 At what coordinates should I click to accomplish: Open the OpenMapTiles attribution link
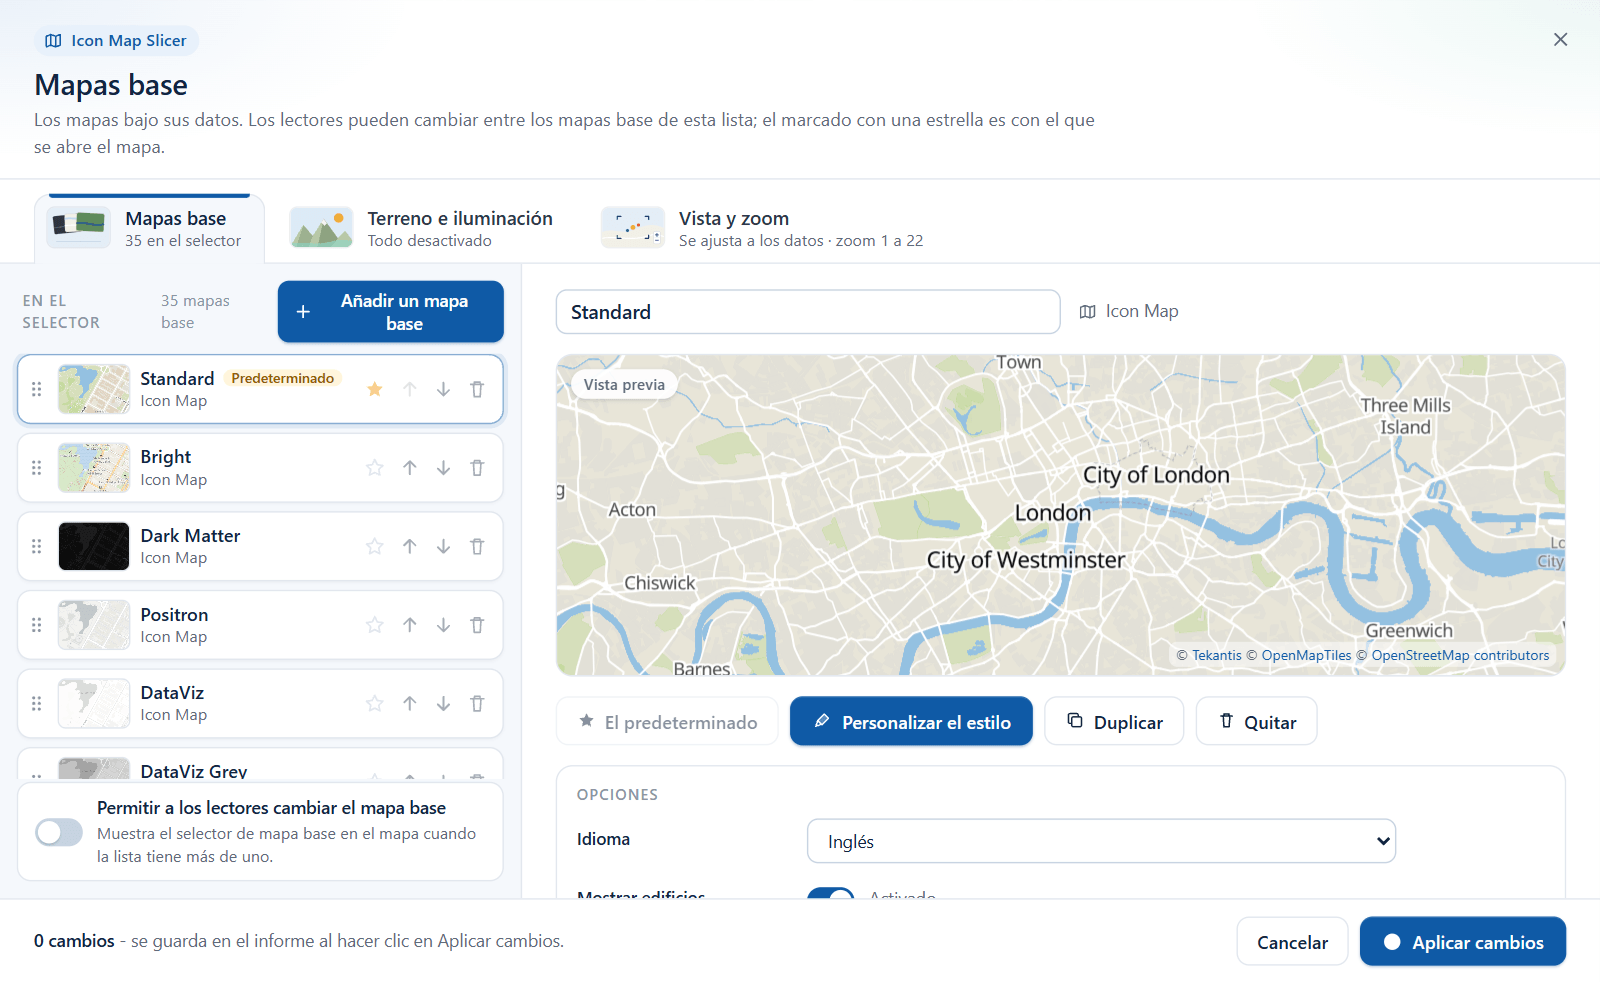[x=1306, y=656]
